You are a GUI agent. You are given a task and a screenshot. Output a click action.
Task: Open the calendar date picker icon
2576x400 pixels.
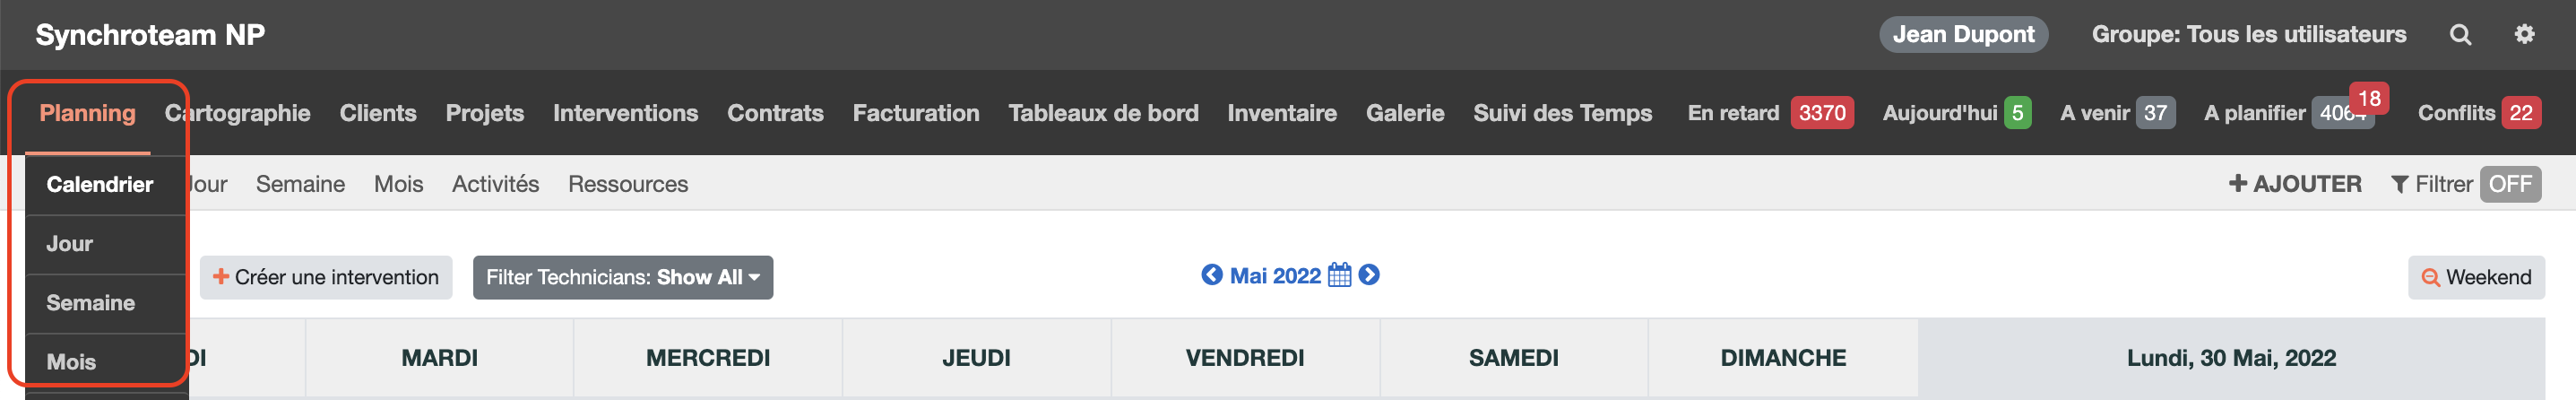tap(1339, 275)
